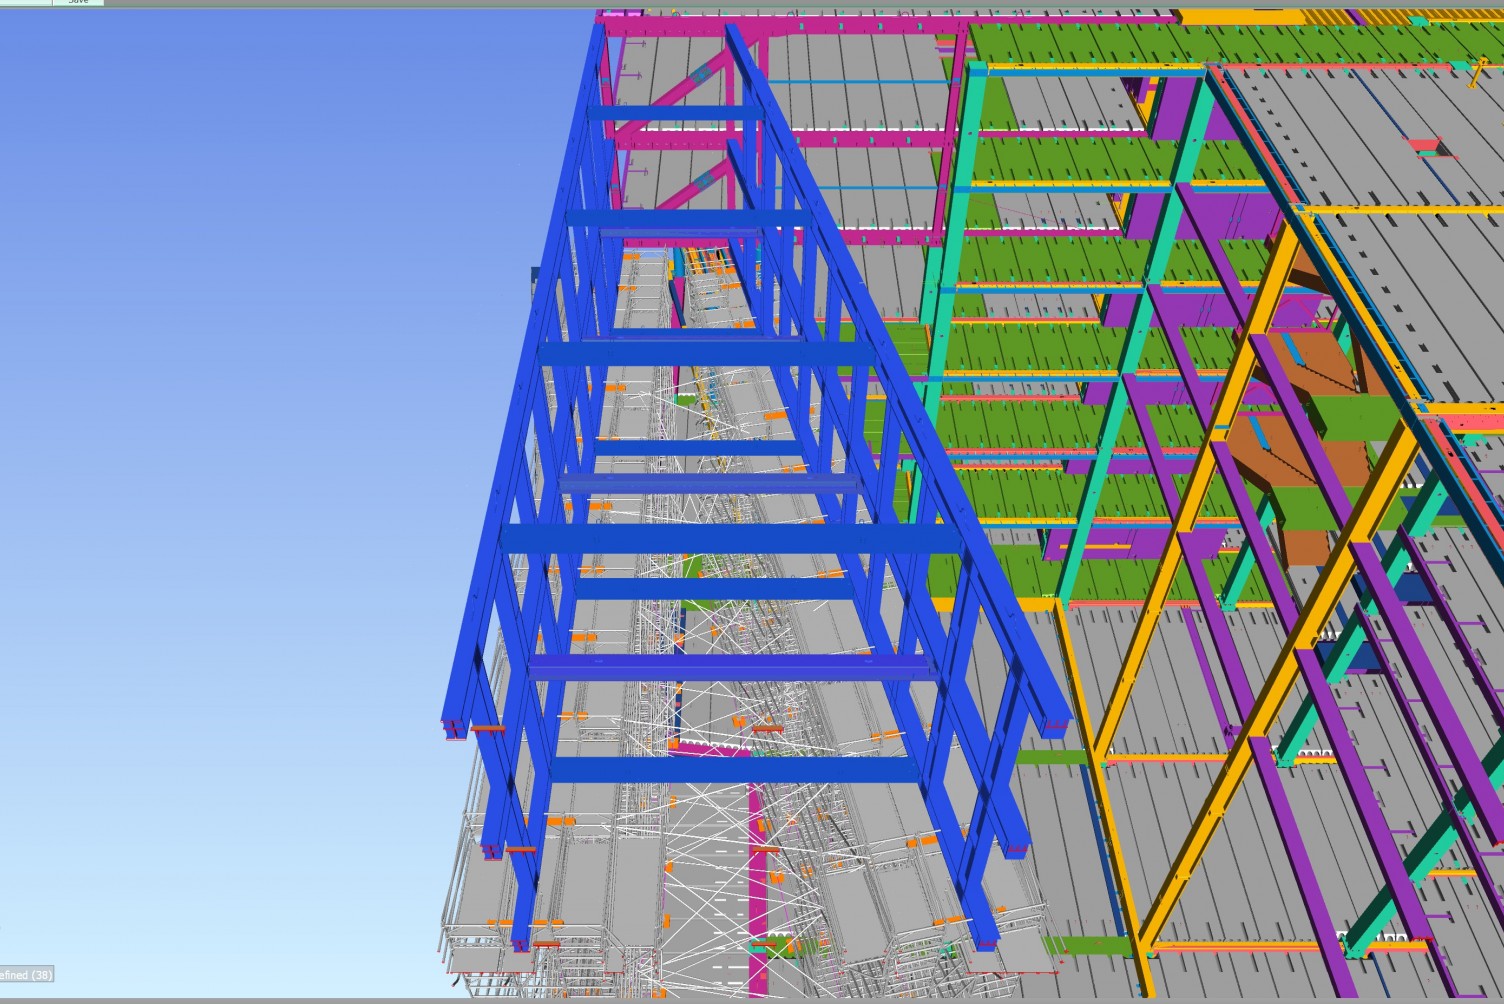Select the lowest blue horizontal crossbeam
Image resolution: width=1504 pixels, height=1004 pixels.
735,770
